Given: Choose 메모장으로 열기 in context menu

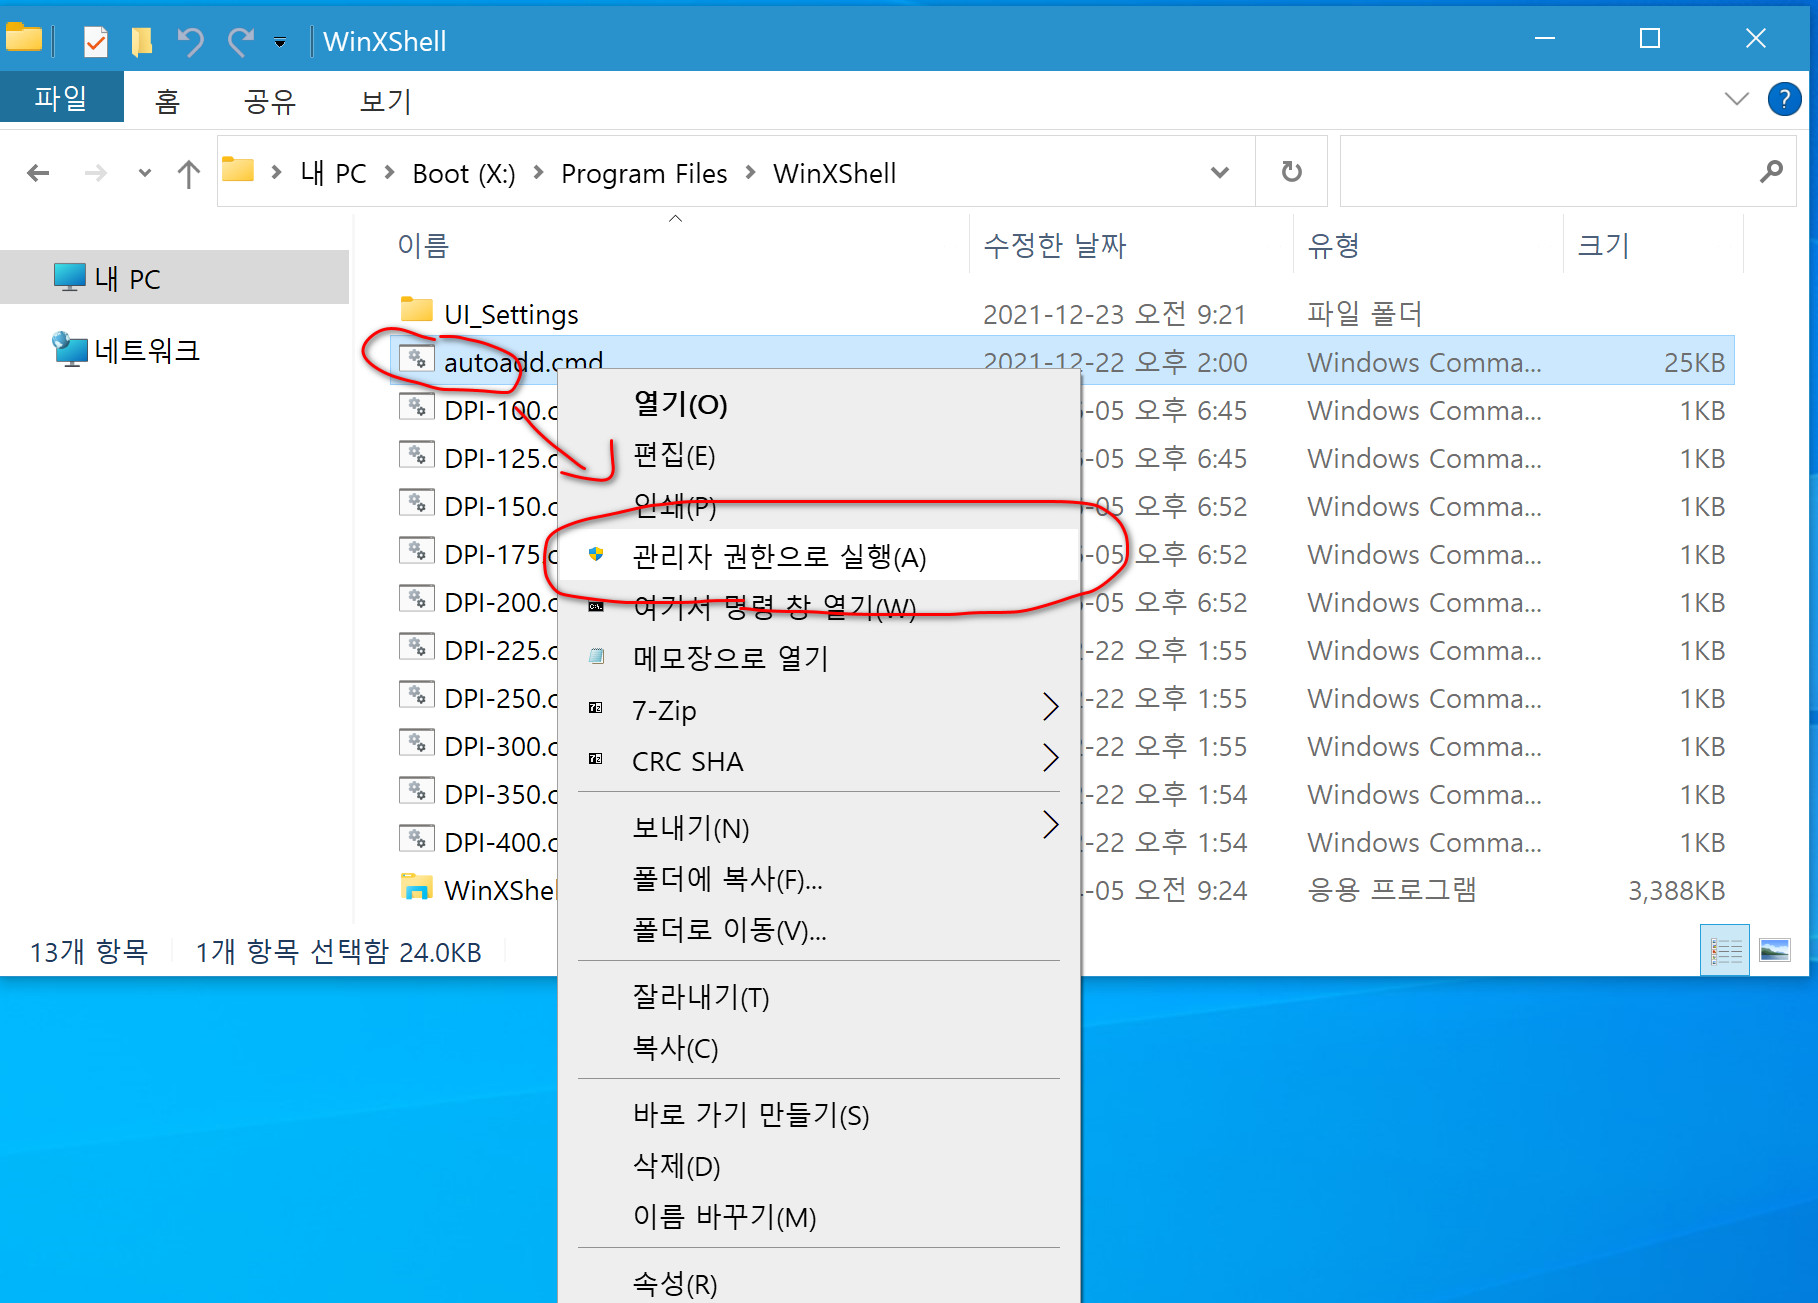Looking at the screenshot, I should [819, 658].
